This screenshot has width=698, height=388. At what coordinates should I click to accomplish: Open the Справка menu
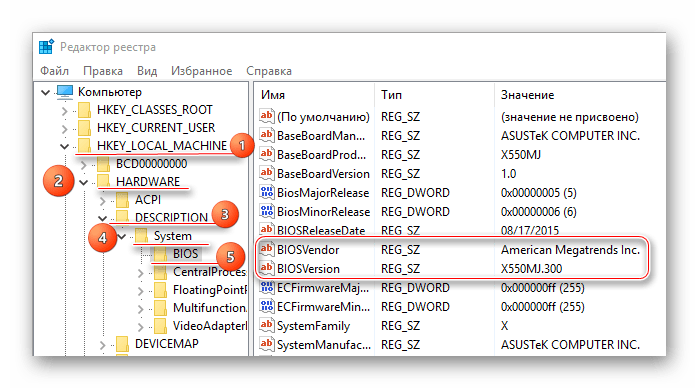(269, 71)
